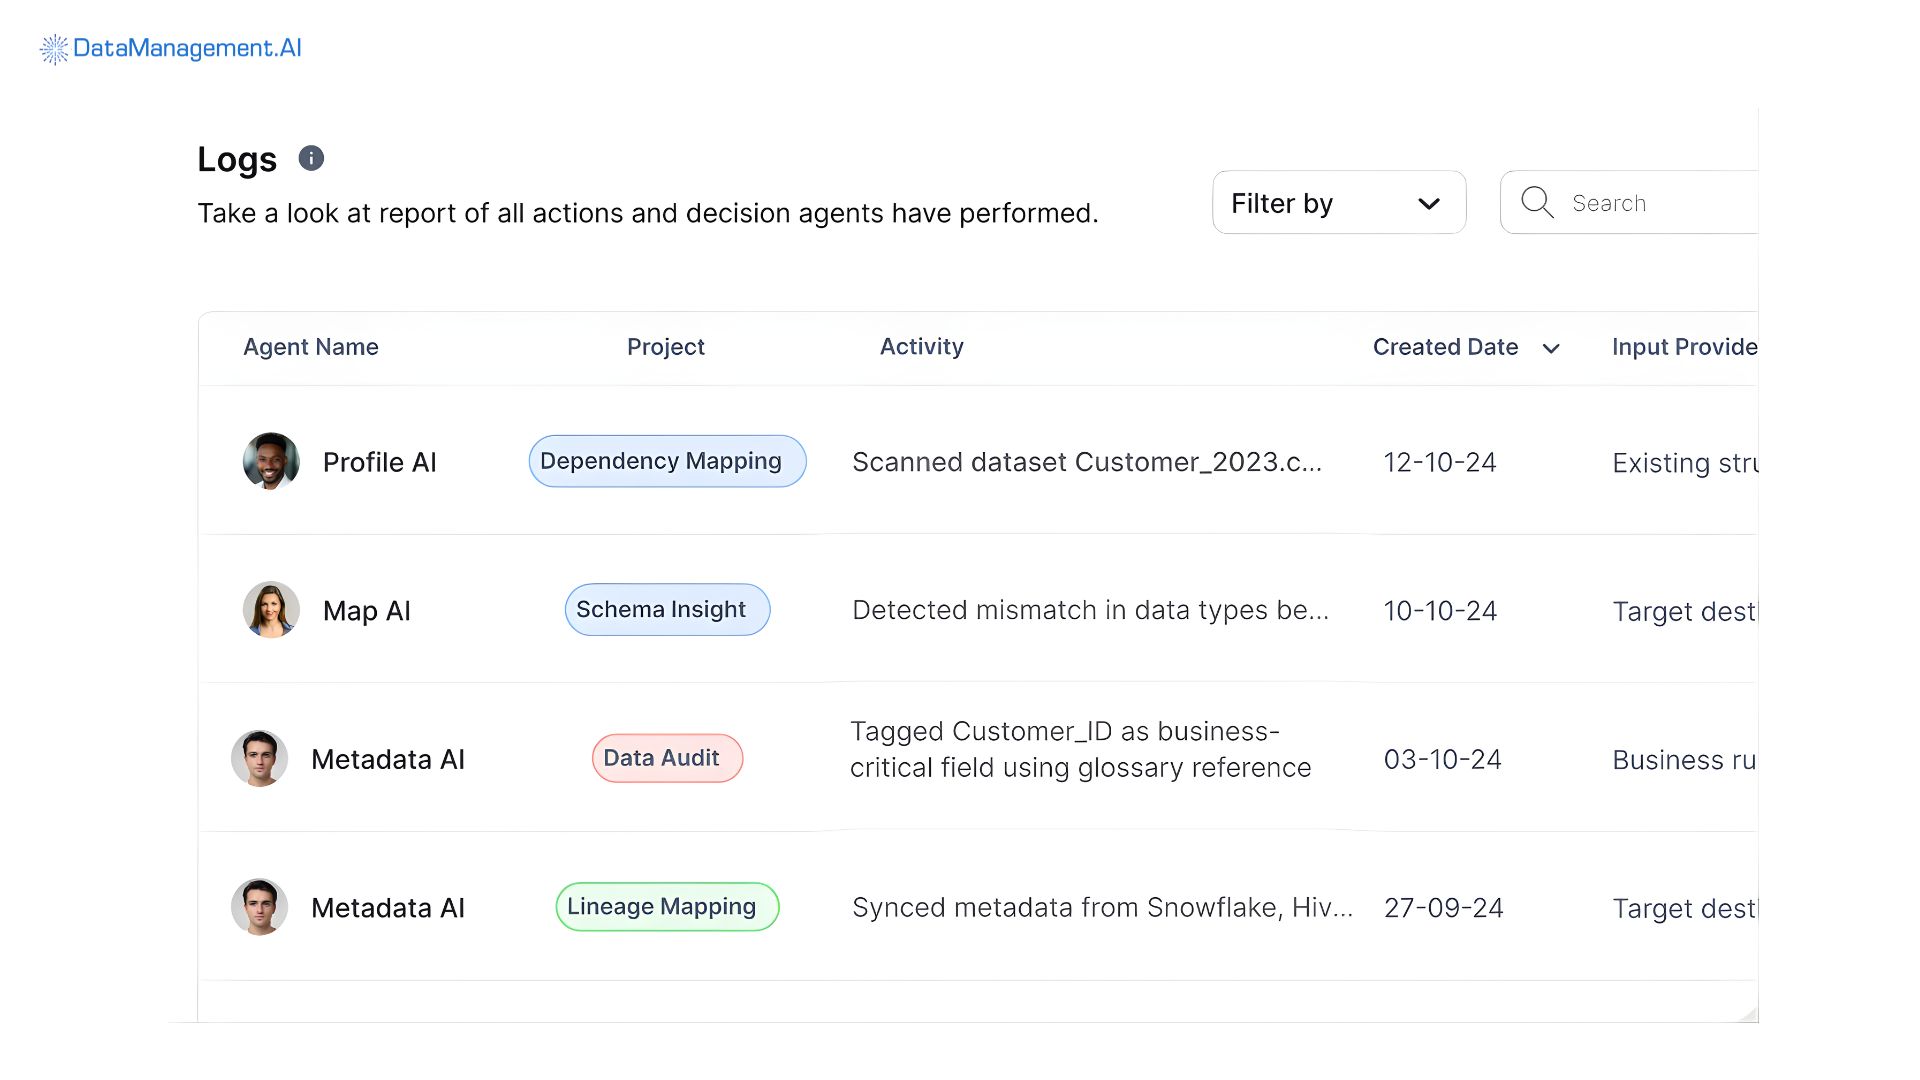Click the Project column header
Screen dimensions: 1920x1080
coord(666,347)
